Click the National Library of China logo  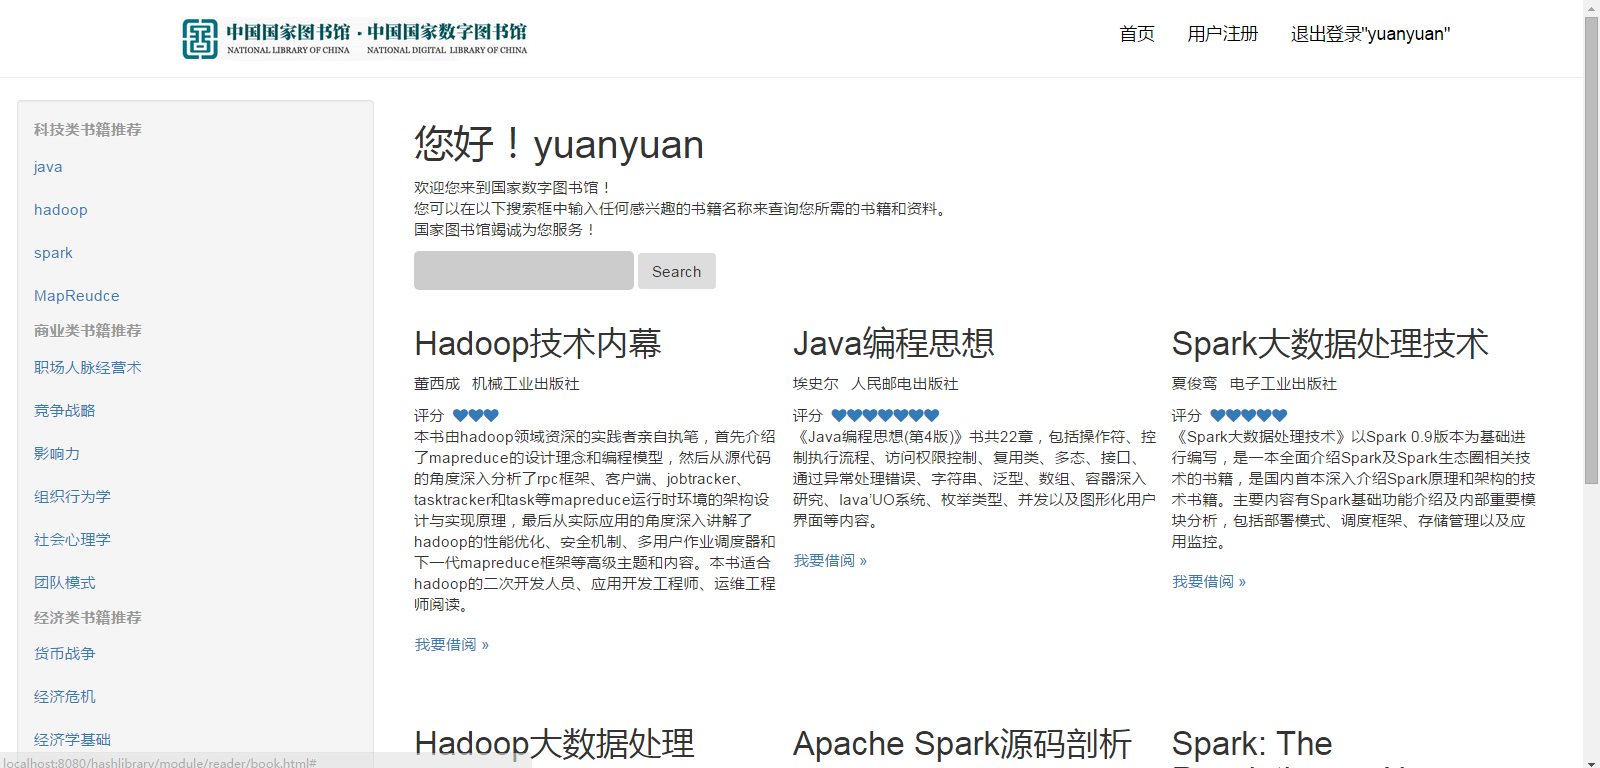355,39
